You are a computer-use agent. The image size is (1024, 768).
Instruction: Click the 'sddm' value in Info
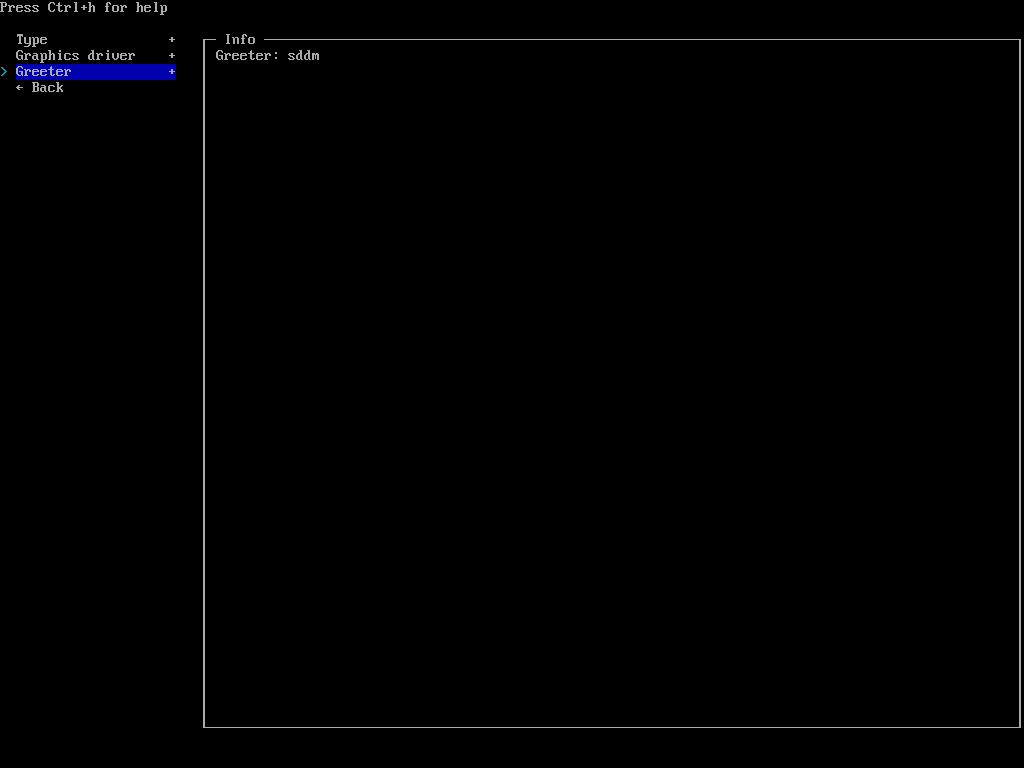303,56
